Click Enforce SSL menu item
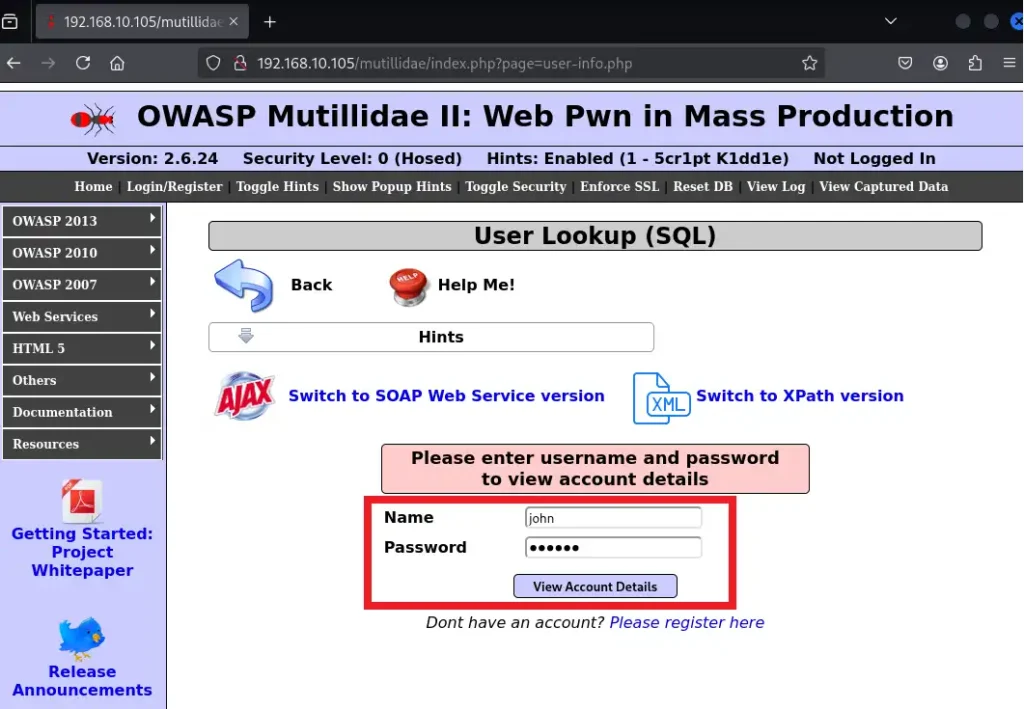 tap(620, 187)
